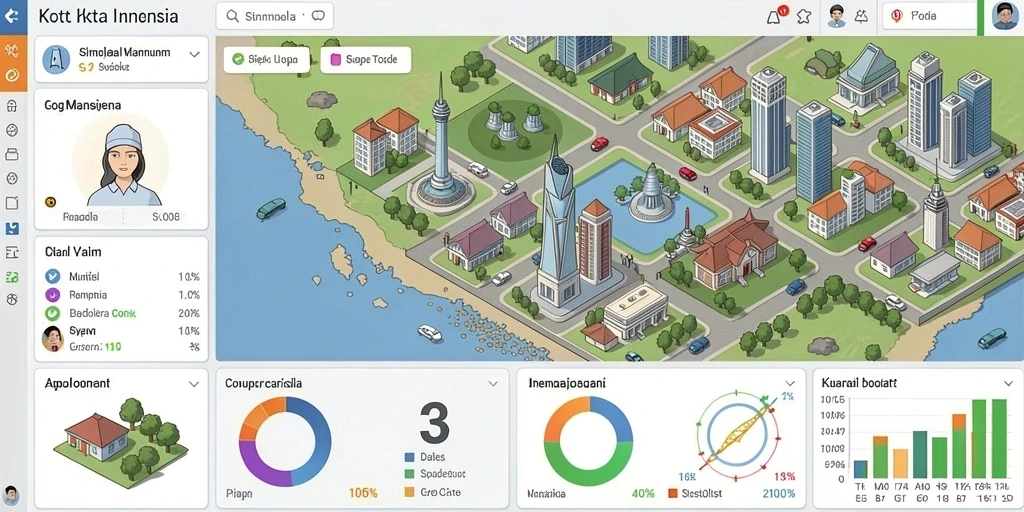Open the orange spiral icon in sidebar
Image resolution: width=1024 pixels, height=512 pixels.
[x=12, y=74]
